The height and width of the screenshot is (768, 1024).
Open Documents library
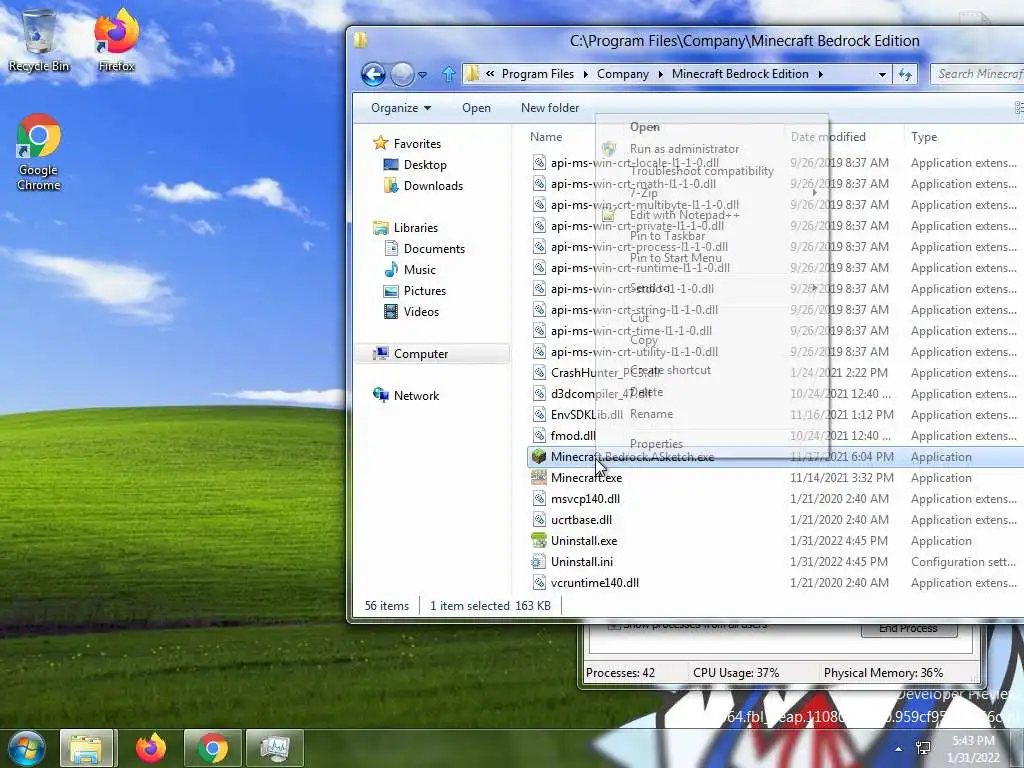[x=434, y=249]
